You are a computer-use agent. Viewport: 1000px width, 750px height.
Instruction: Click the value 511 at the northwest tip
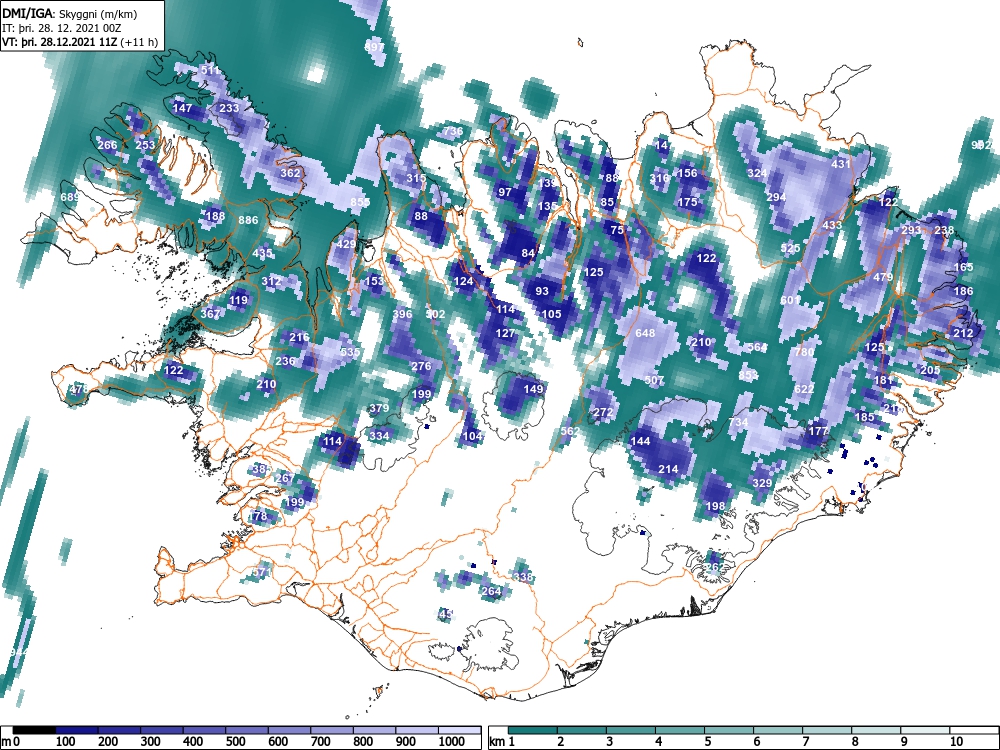tap(210, 70)
